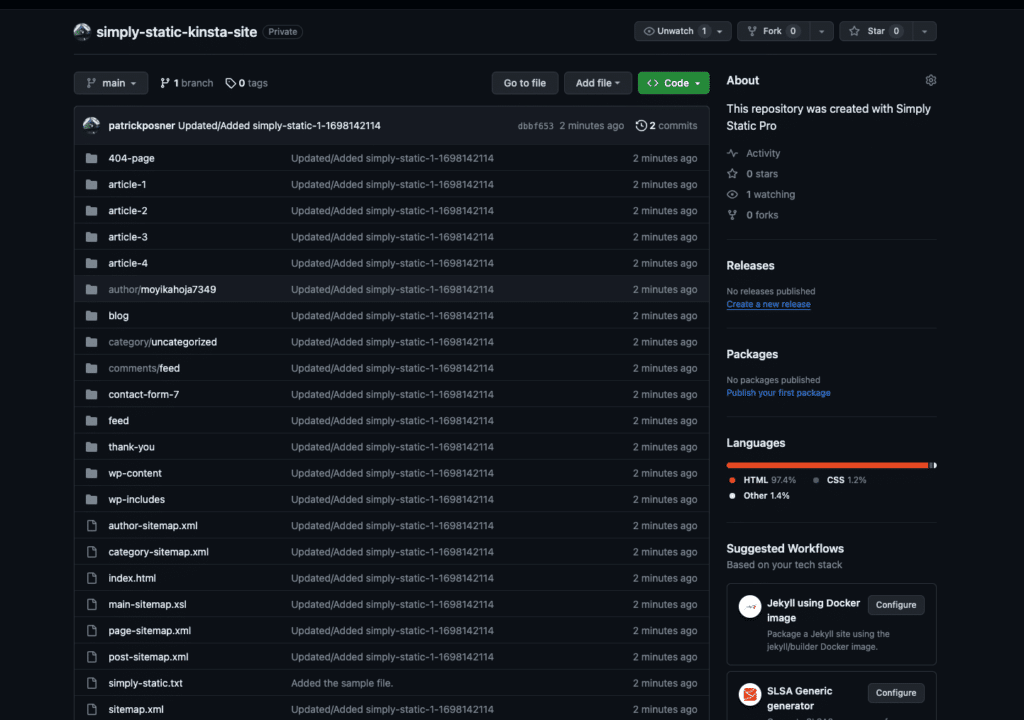Click the folder icon for 404-page
The image size is (1024, 720).
91,158
